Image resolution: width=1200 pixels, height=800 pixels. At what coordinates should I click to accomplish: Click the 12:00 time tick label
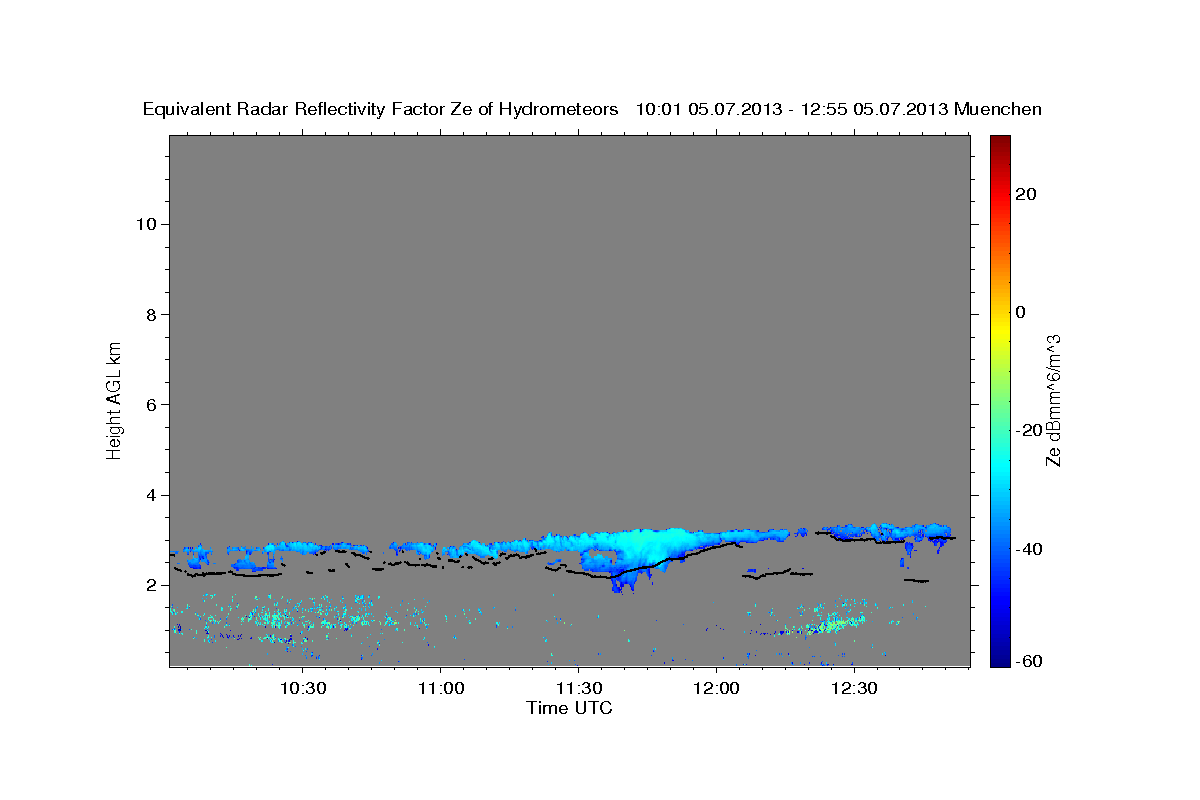point(716,688)
